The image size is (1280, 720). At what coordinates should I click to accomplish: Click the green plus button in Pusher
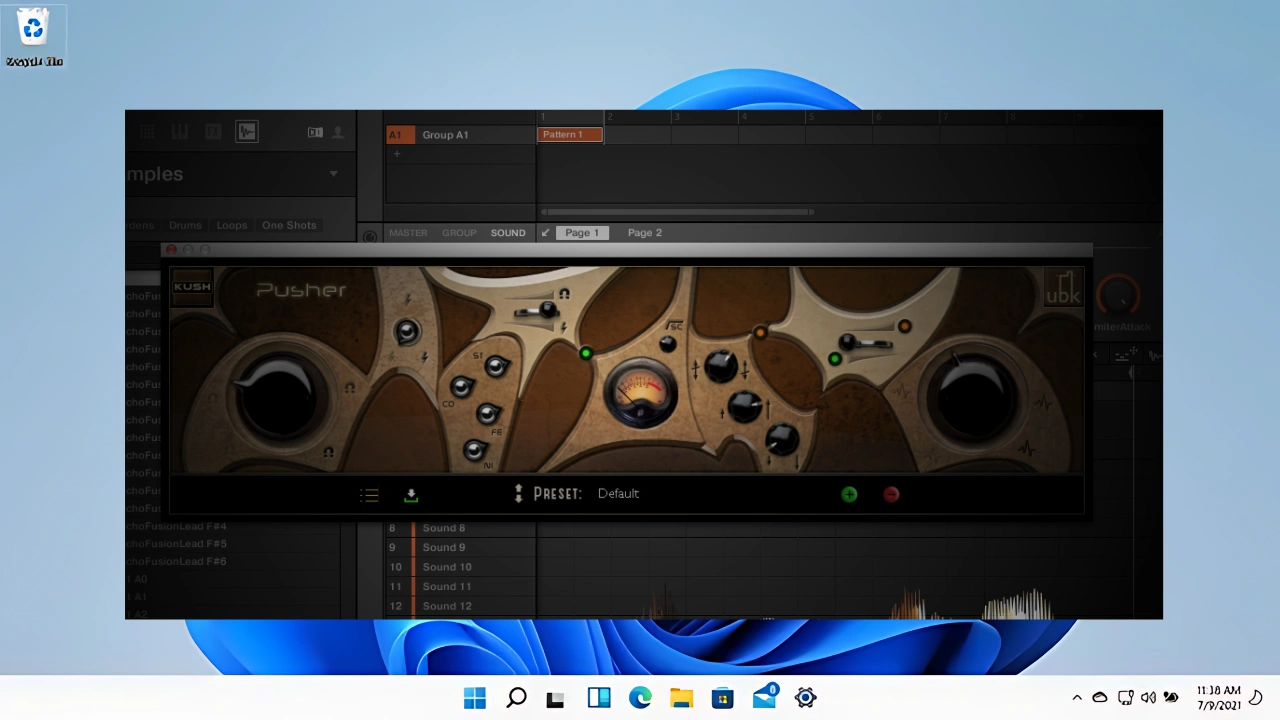tap(849, 494)
